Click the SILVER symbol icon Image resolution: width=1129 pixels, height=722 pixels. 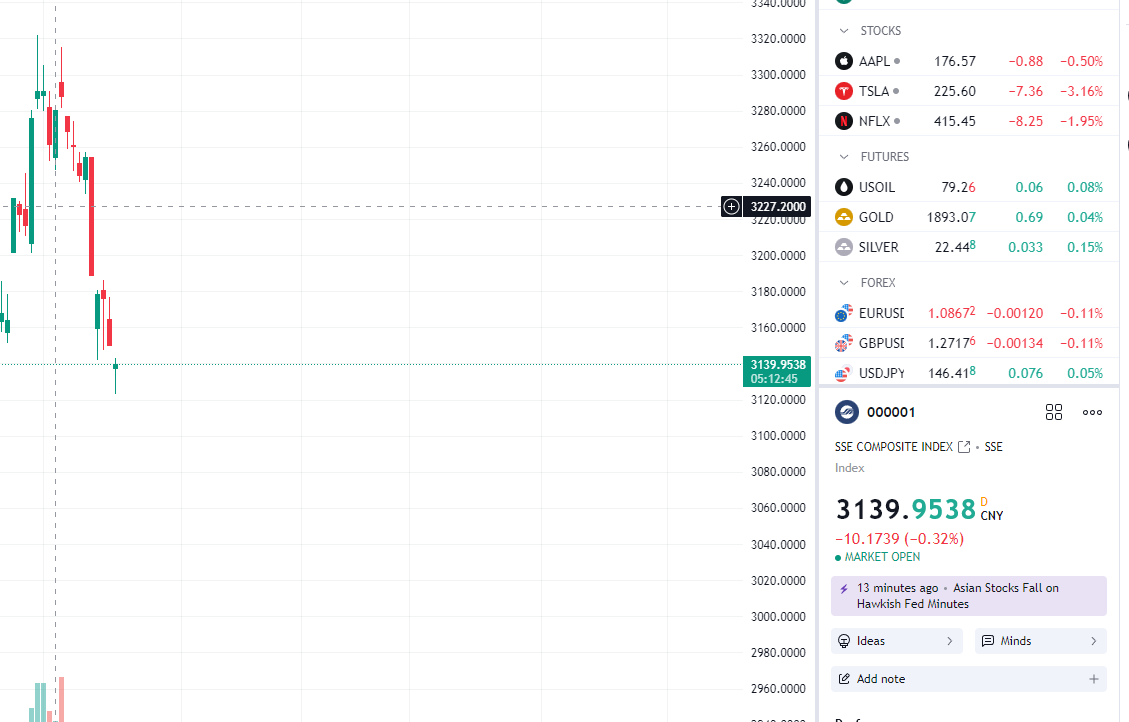(x=844, y=247)
